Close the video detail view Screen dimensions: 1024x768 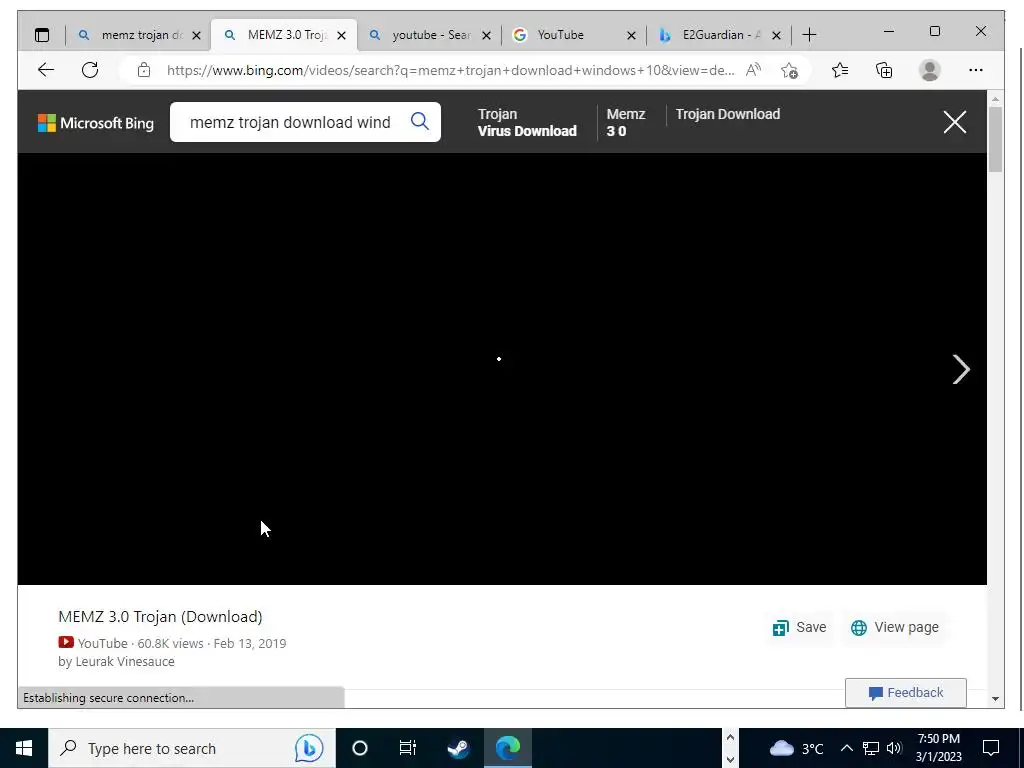(x=955, y=122)
